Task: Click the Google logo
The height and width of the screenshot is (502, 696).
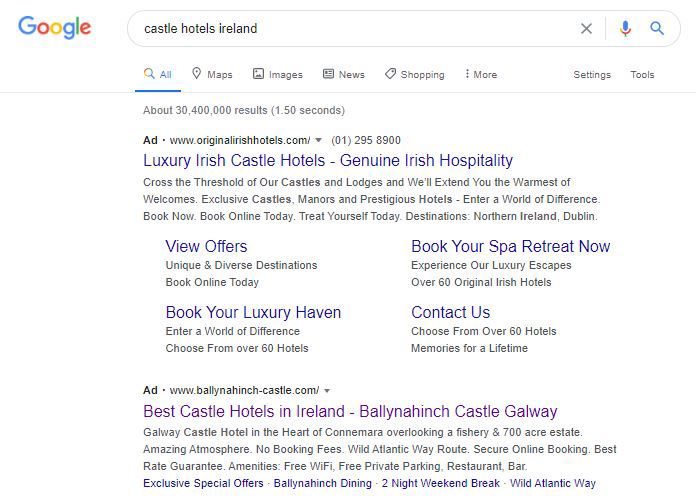Action: 54,28
